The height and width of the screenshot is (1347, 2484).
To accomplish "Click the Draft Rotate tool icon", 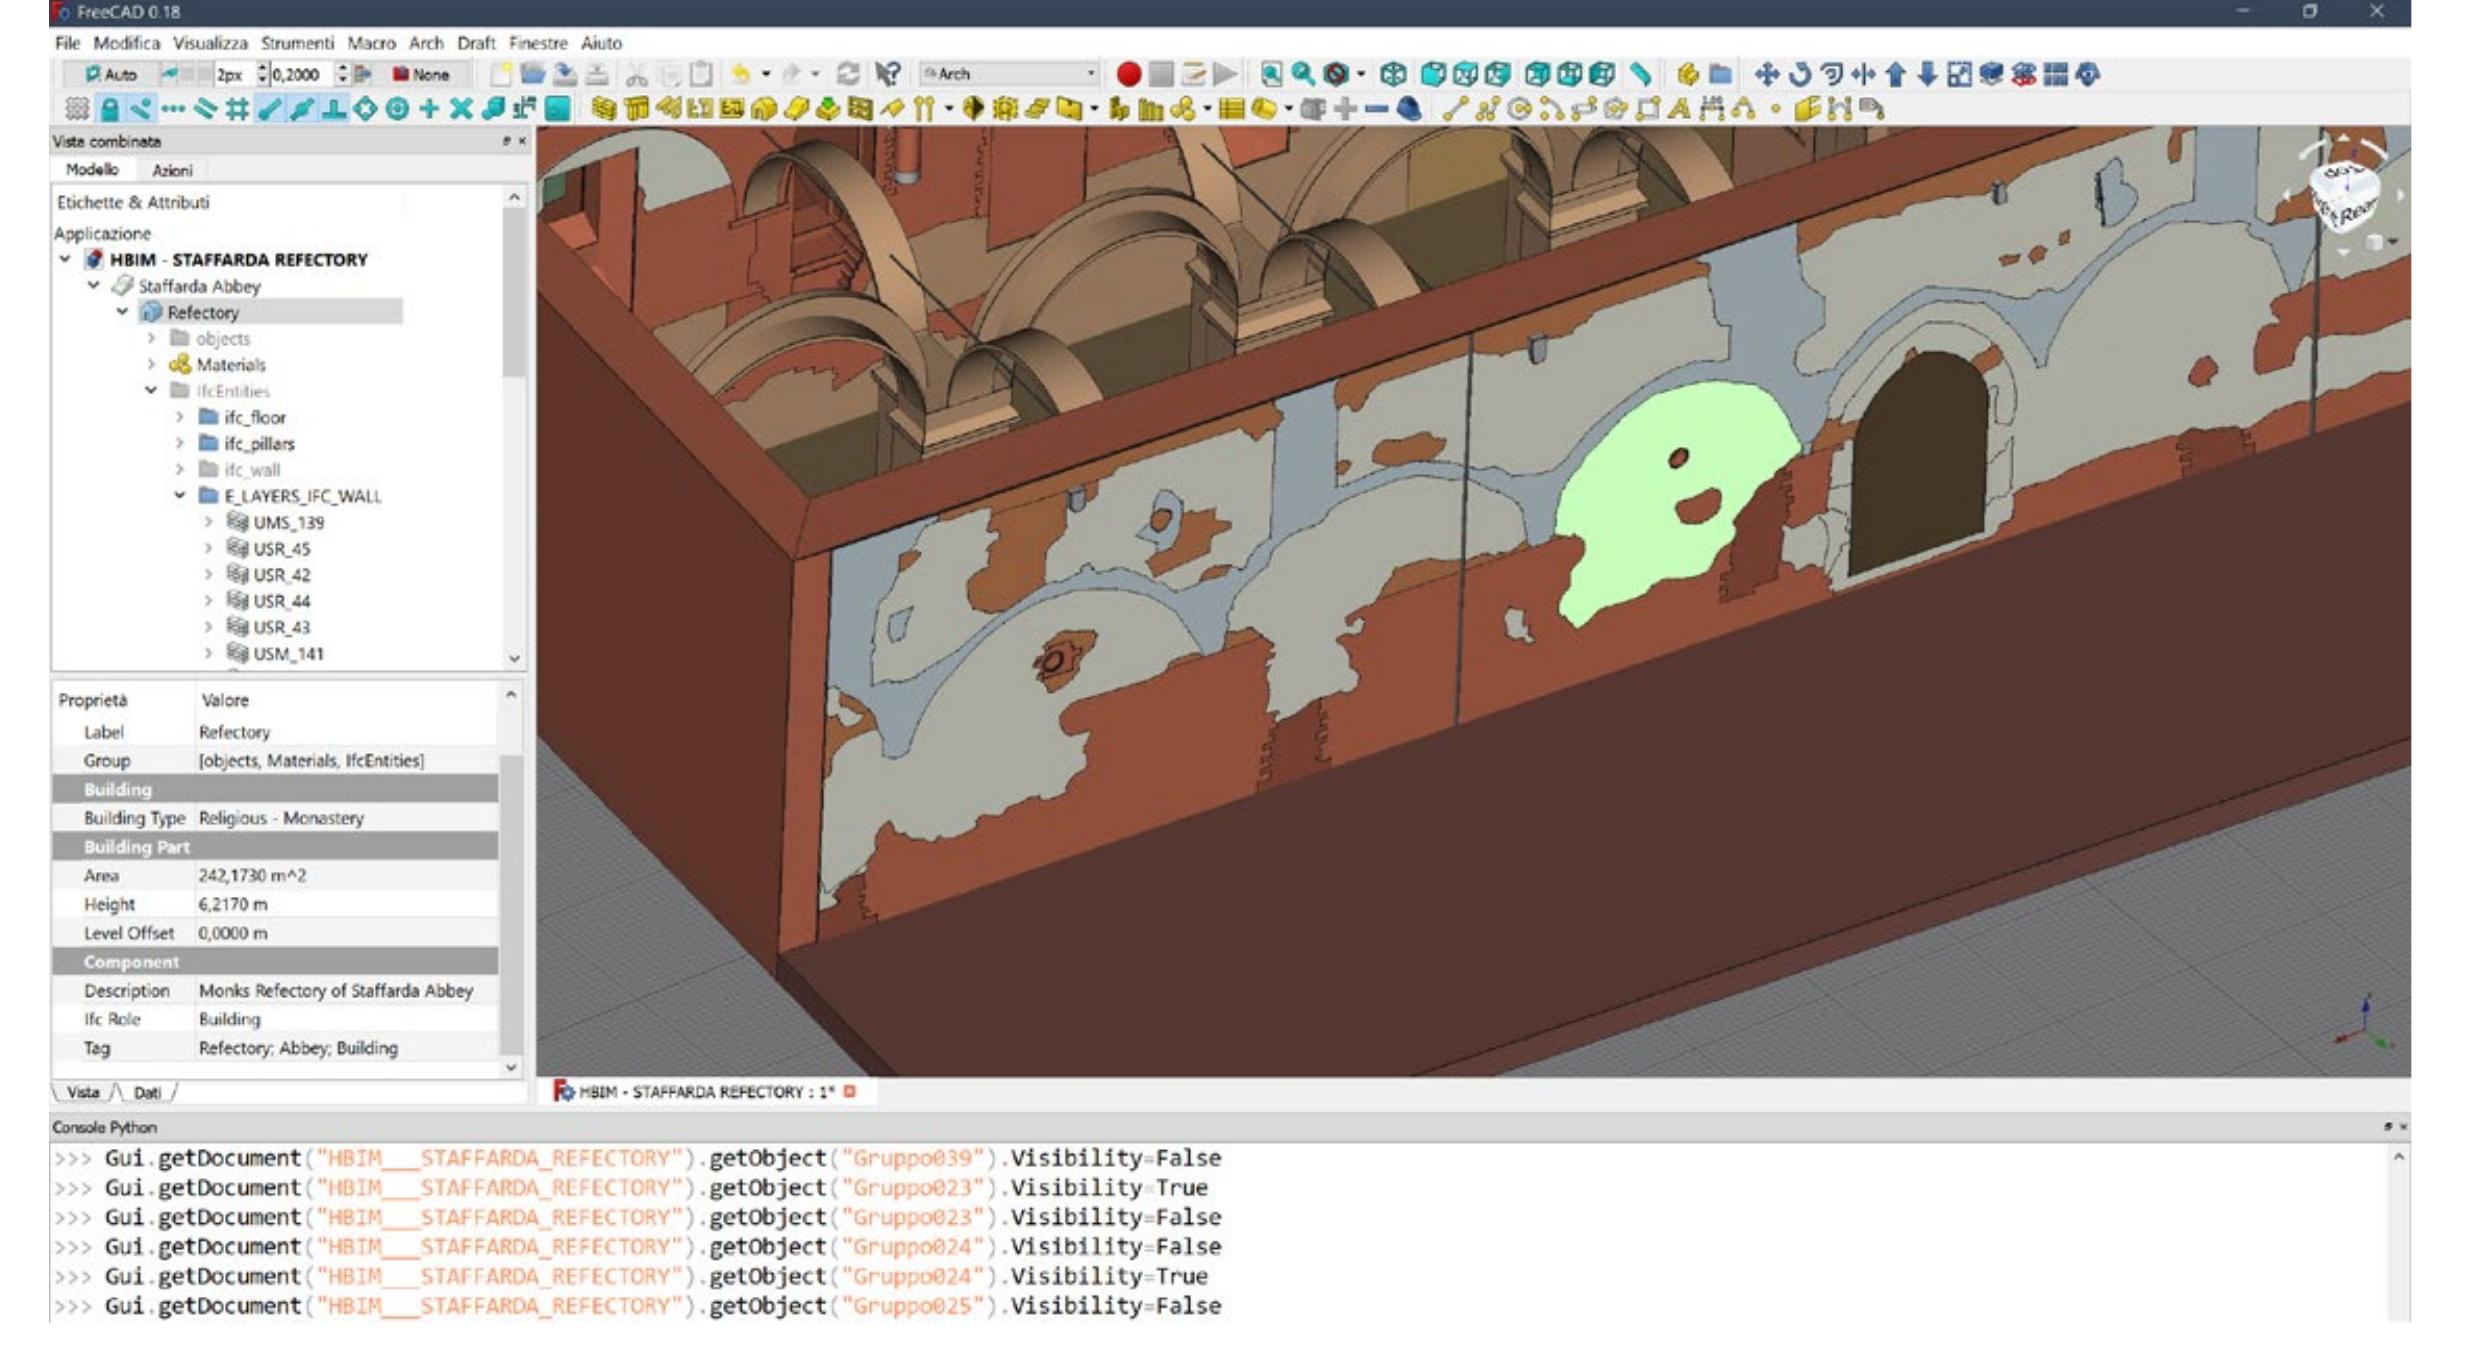I will 1799,74.
